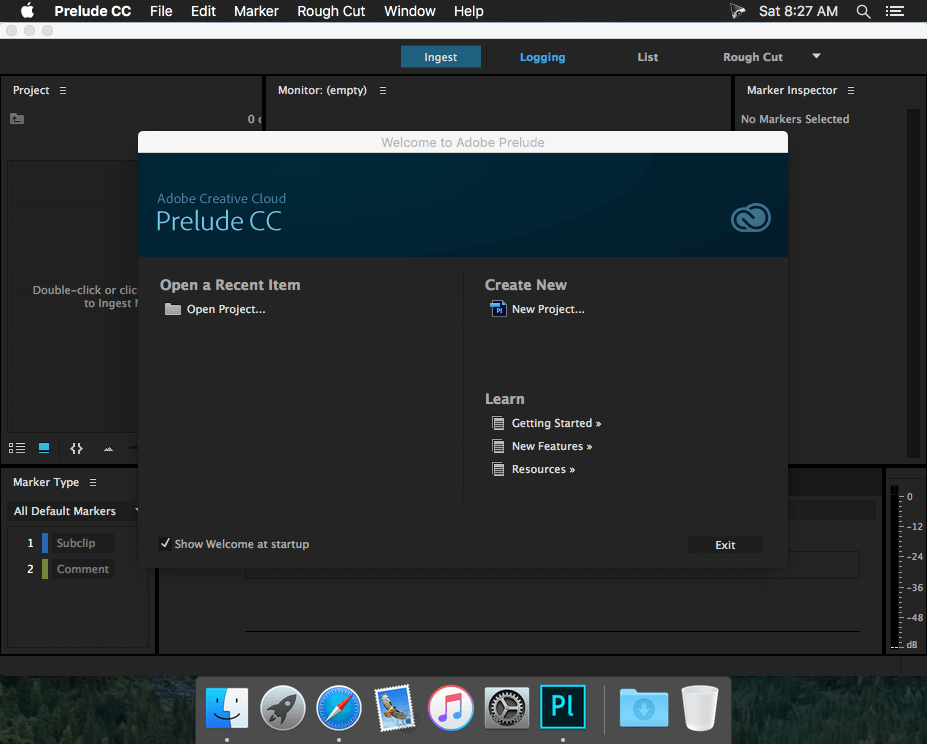Click the zoom-out mountain icon in Project panel

(x=108, y=449)
